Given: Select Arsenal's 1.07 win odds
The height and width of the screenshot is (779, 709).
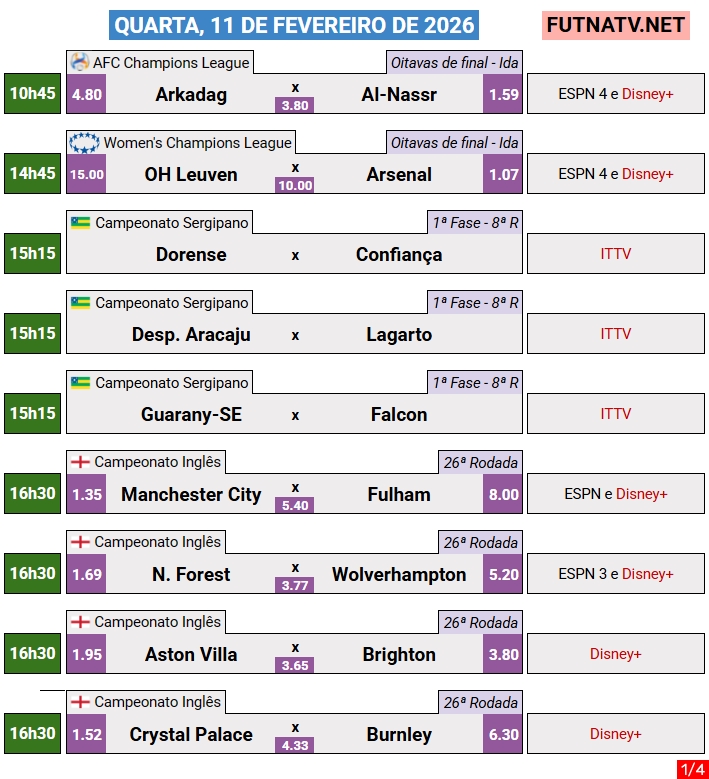Looking at the screenshot, I should click(503, 175).
